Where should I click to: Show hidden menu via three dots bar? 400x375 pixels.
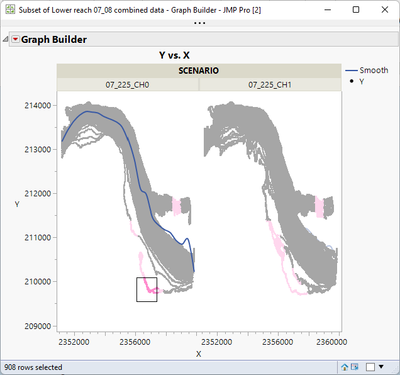point(200,23)
